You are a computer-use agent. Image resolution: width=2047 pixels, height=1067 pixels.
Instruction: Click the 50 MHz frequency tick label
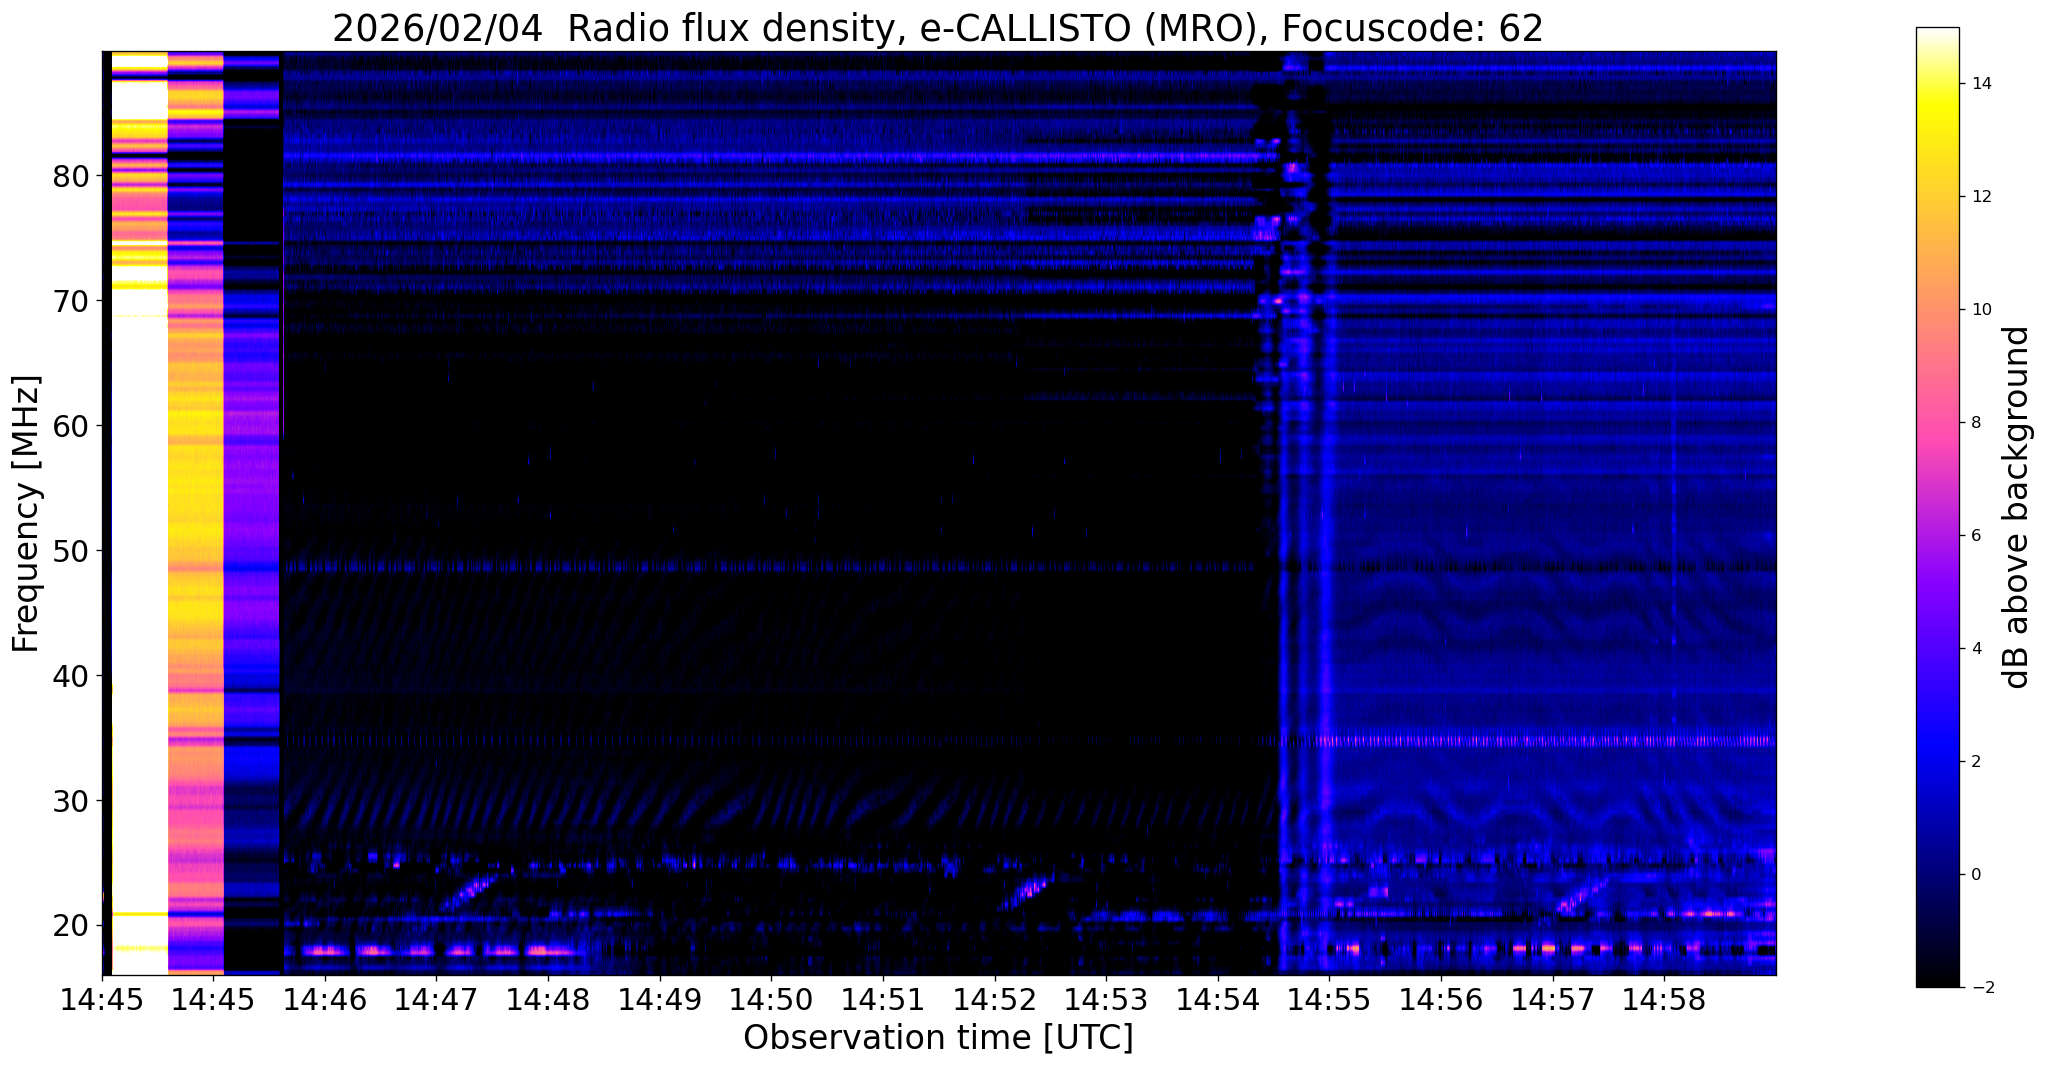pyautogui.click(x=70, y=551)
